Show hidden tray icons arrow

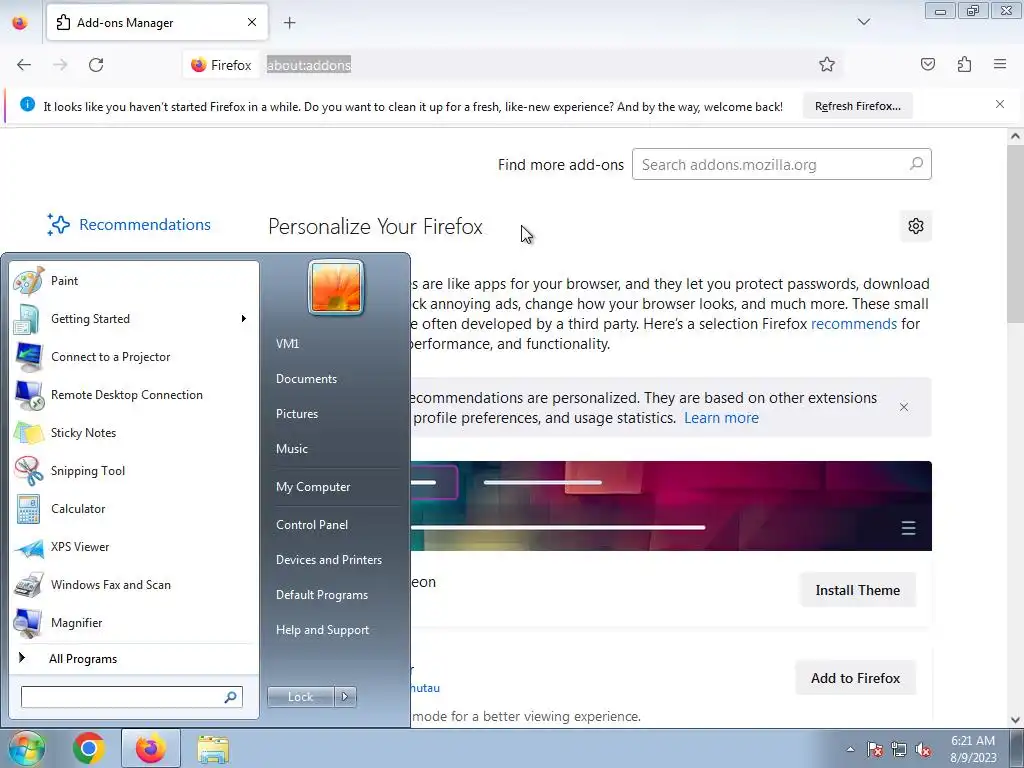click(x=850, y=749)
